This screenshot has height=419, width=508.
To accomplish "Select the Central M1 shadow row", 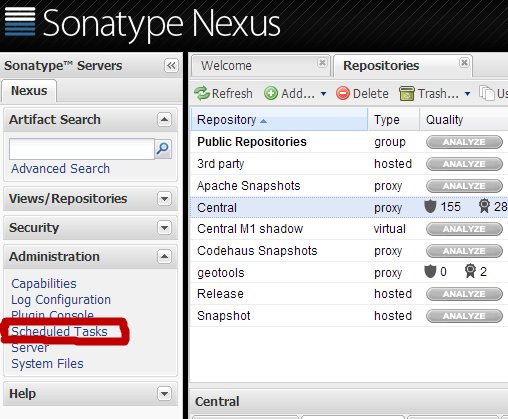I will click(349, 229).
